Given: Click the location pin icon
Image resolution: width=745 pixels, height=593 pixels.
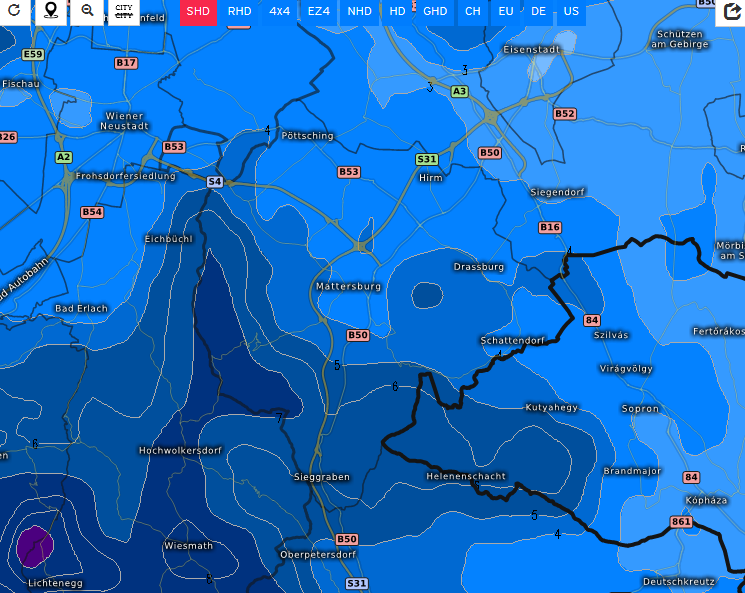Looking at the screenshot, I should (52, 11).
